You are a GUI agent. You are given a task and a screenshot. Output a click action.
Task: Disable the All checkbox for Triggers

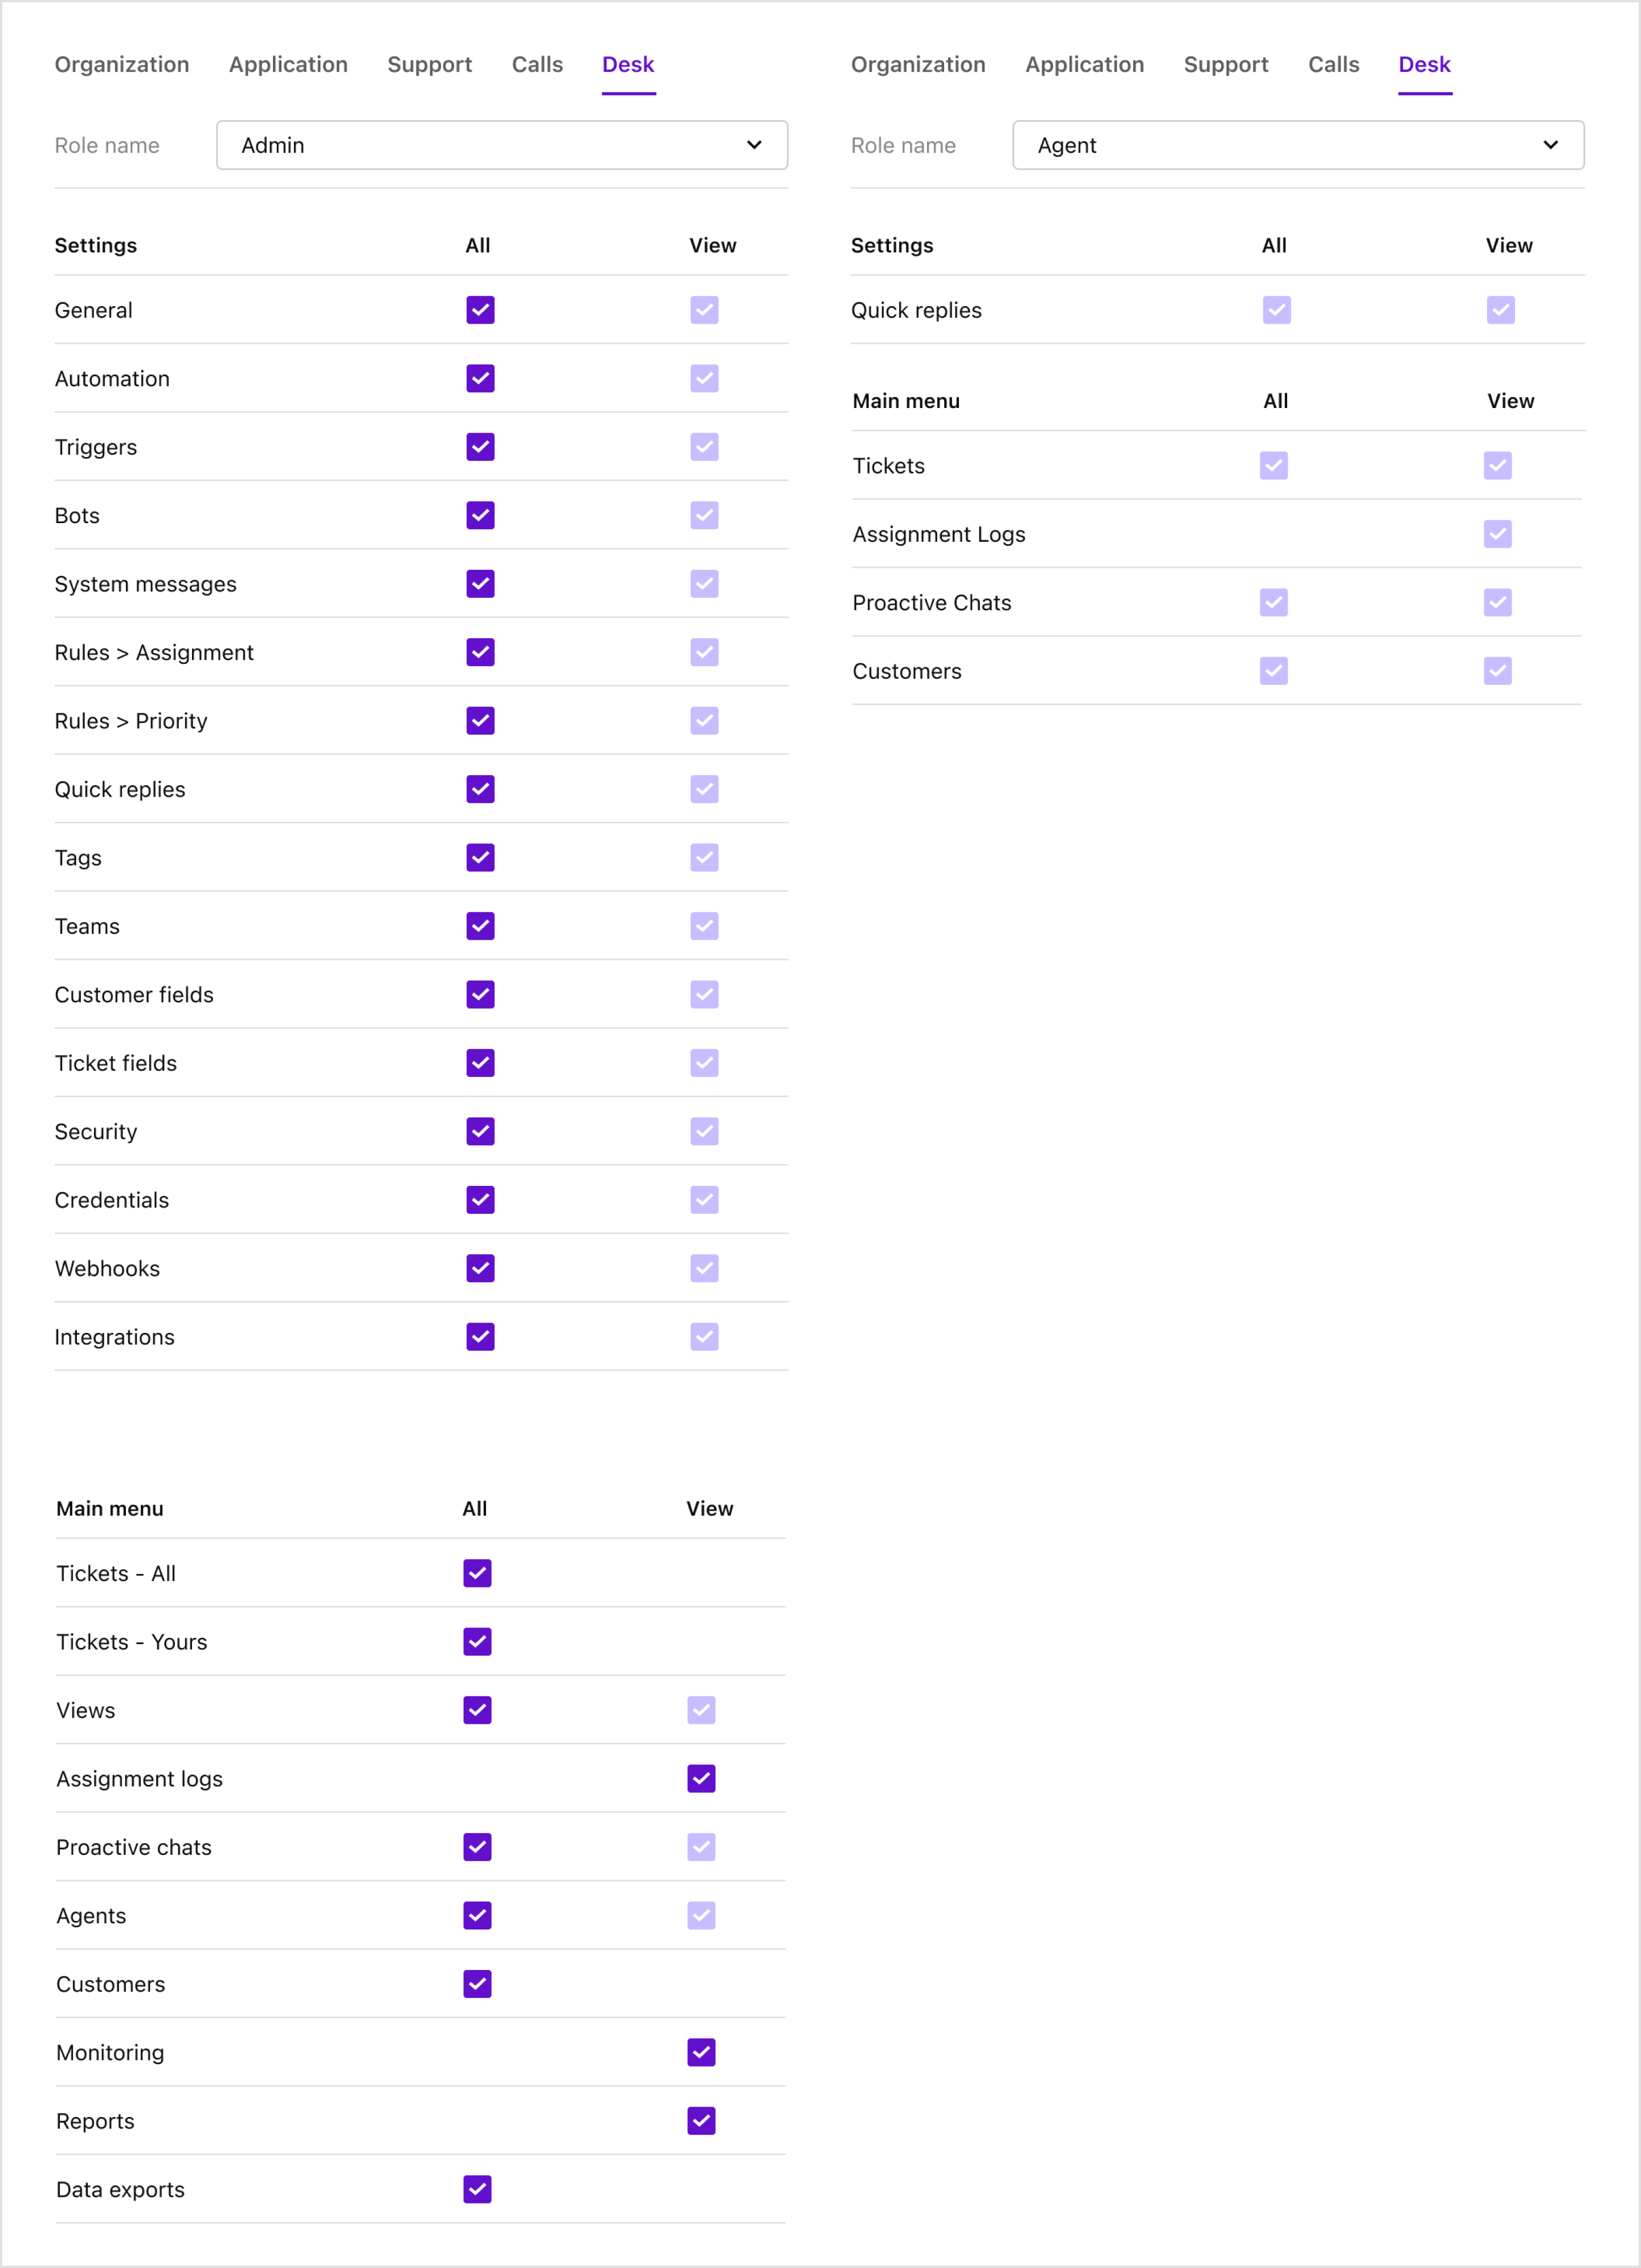click(479, 447)
